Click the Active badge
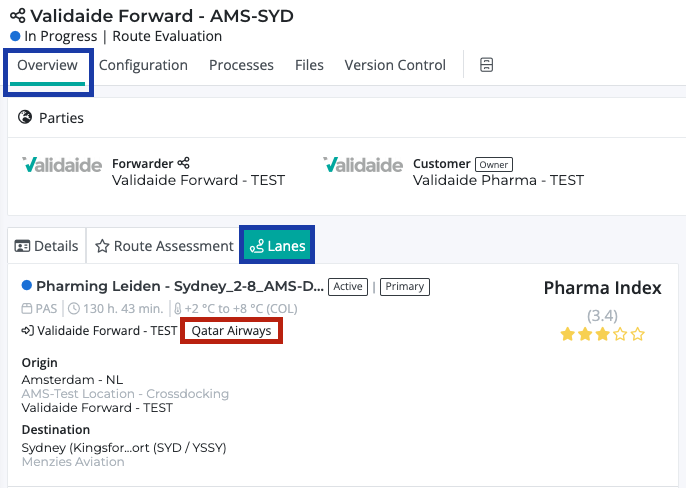Viewport: 686px width, 488px height. pos(348,287)
